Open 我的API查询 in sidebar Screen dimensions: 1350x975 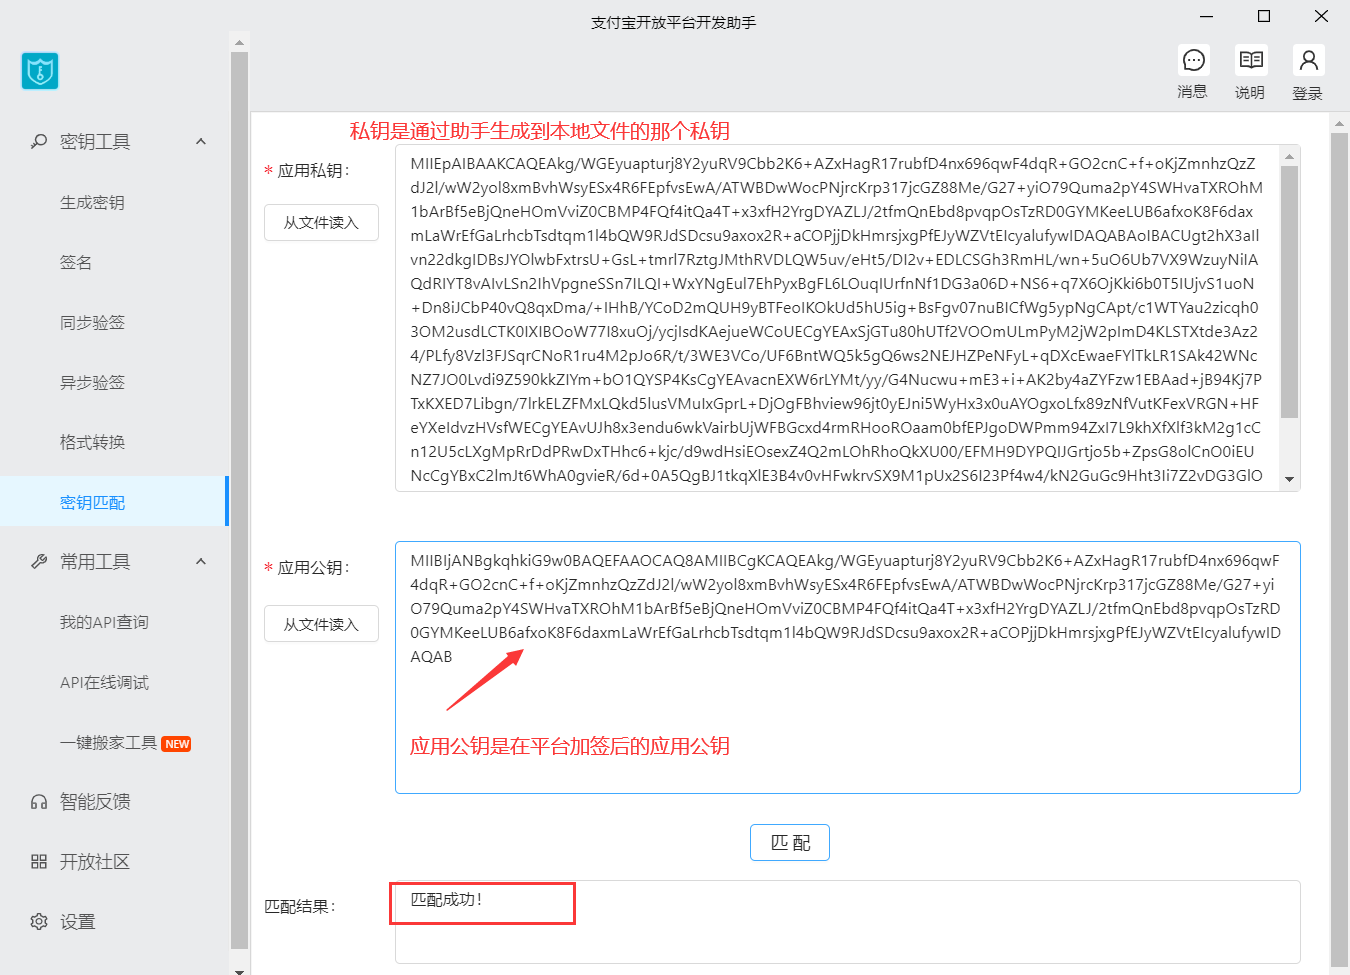[x=104, y=622]
